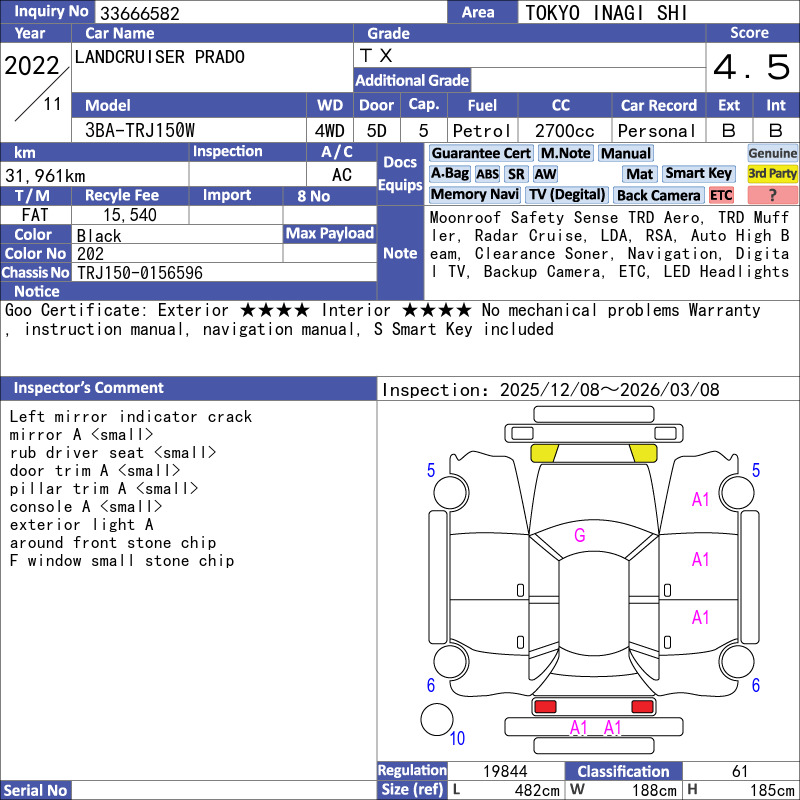Select the Genuine label
This screenshot has width=800, height=800.
point(772,153)
